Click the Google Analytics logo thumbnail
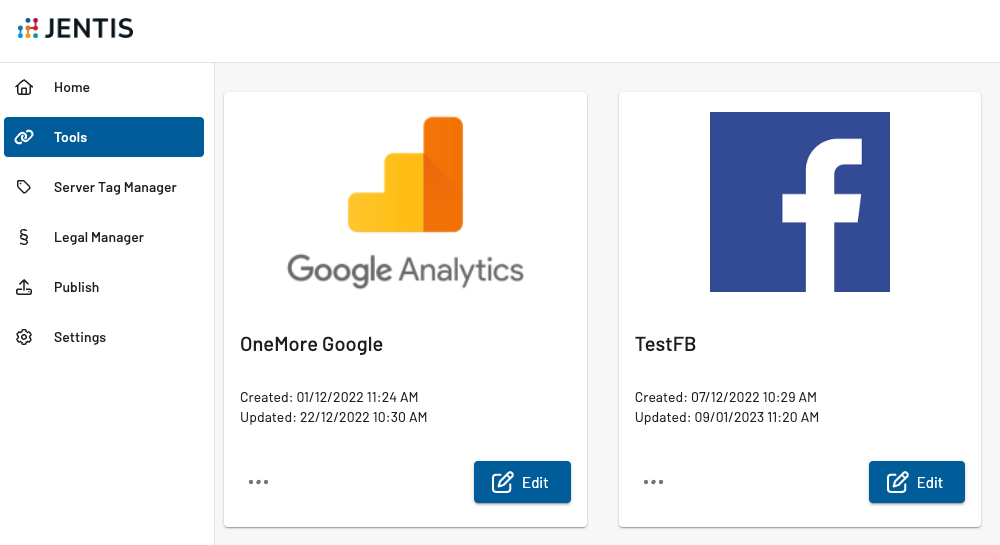 405,202
